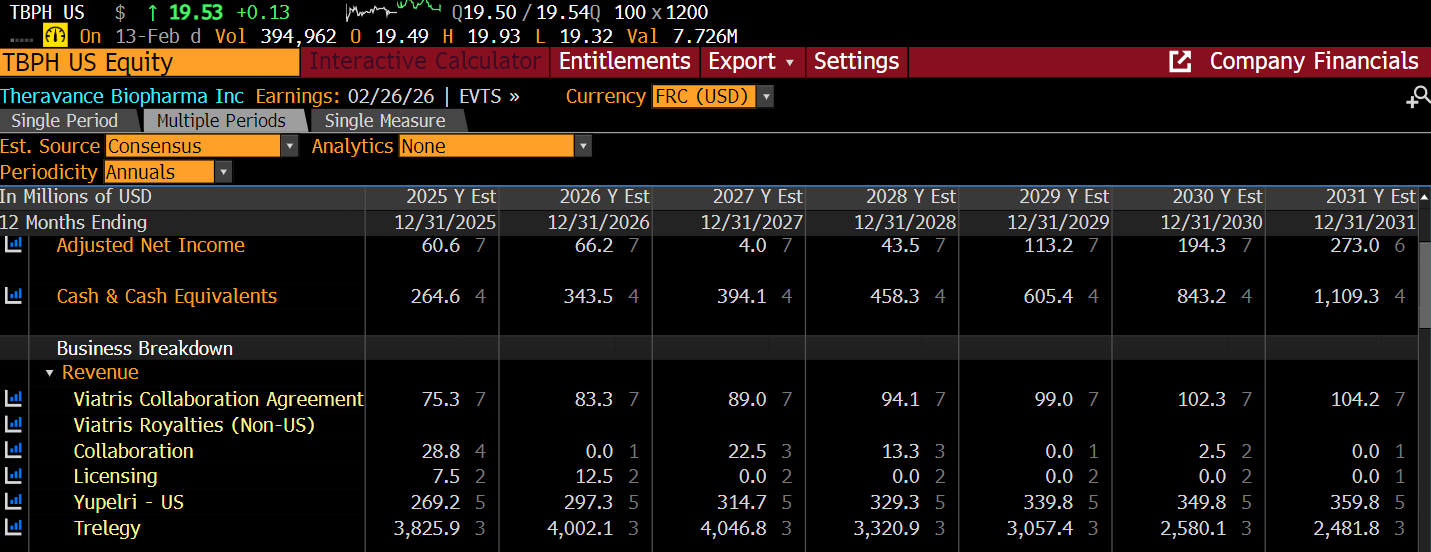Click Collaboration 2025 value 28.8

point(441,451)
